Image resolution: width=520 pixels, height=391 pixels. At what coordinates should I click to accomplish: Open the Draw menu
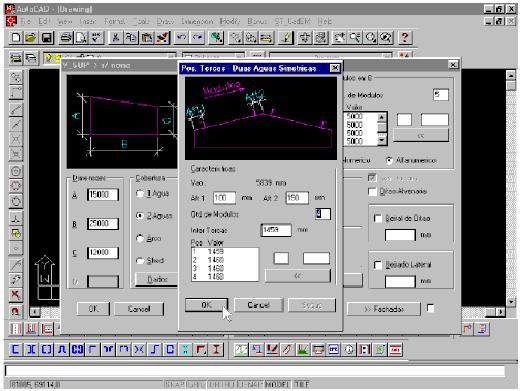(165, 21)
